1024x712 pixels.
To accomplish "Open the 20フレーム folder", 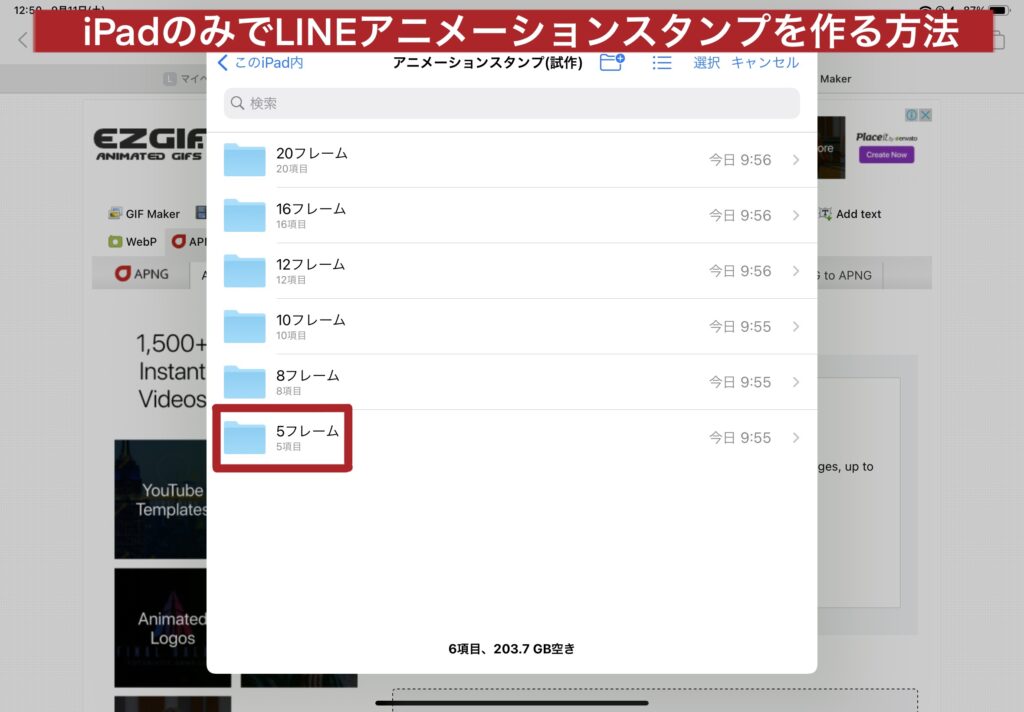I will (x=511, y=160).
